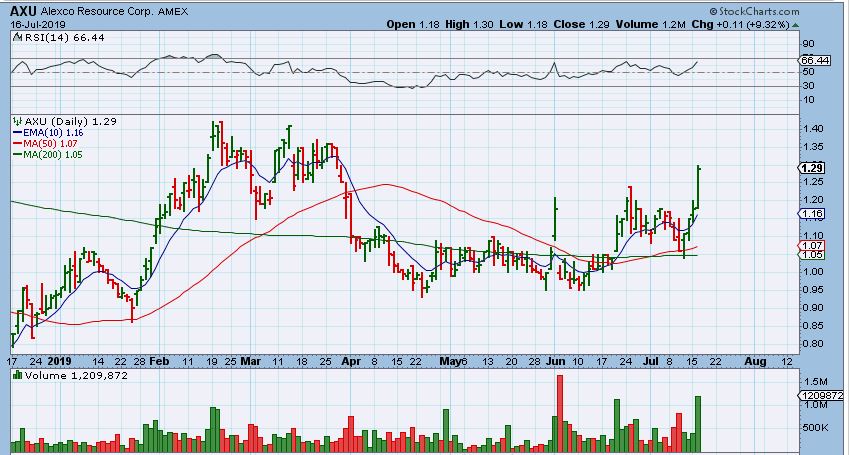Screen dimensions: 850x455
Task: Click the Jun month label on date axis
Action: coord(556,361)
